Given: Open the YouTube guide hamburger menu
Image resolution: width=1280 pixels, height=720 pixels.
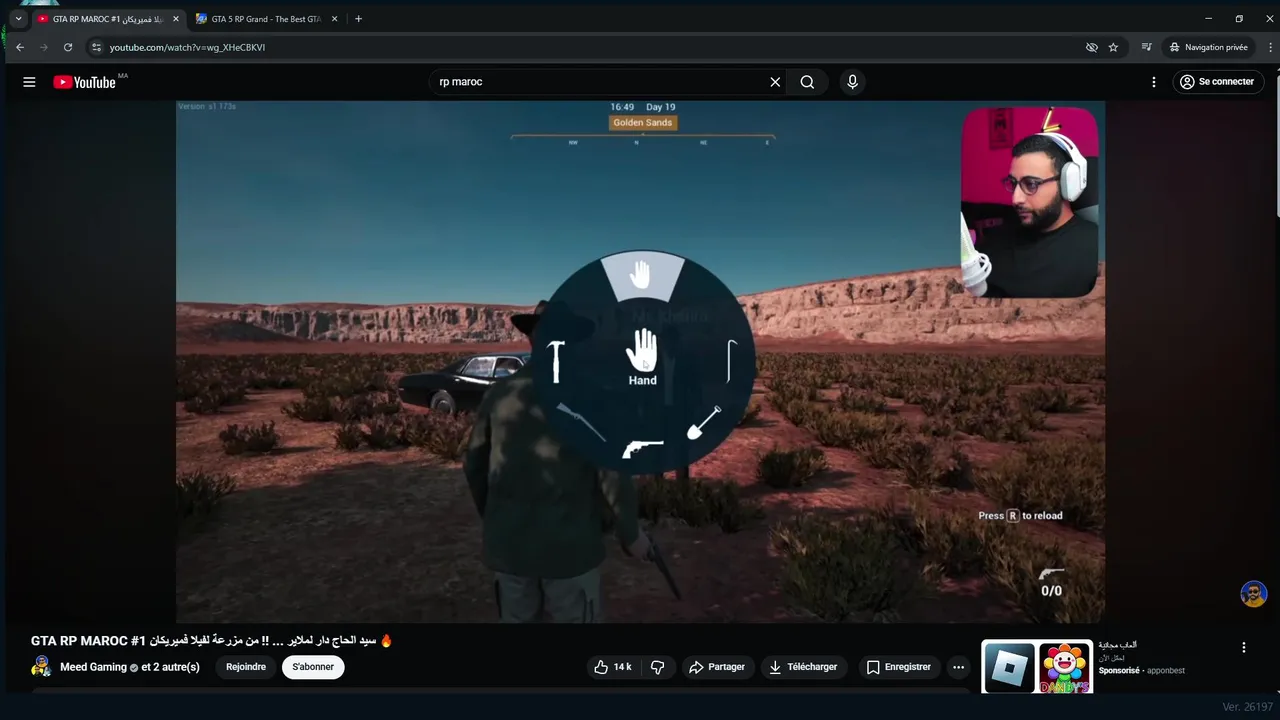Looking at the screenshot, I should 29,82.
